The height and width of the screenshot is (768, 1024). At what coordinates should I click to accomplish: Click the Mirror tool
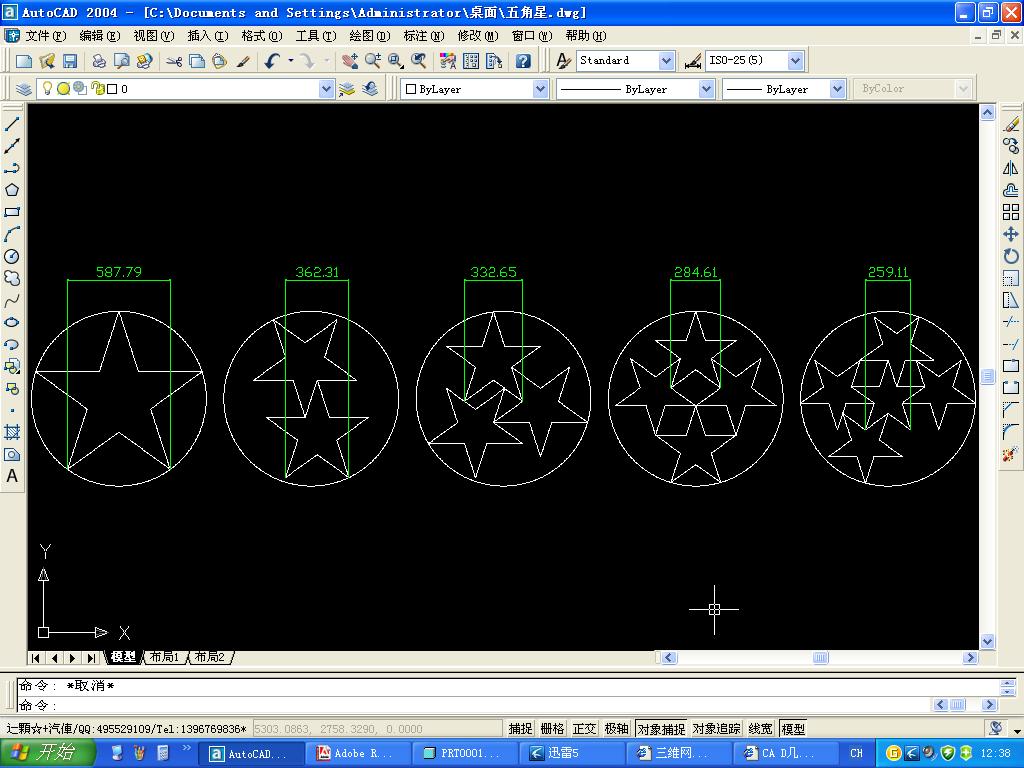(x=1011, y=168)
